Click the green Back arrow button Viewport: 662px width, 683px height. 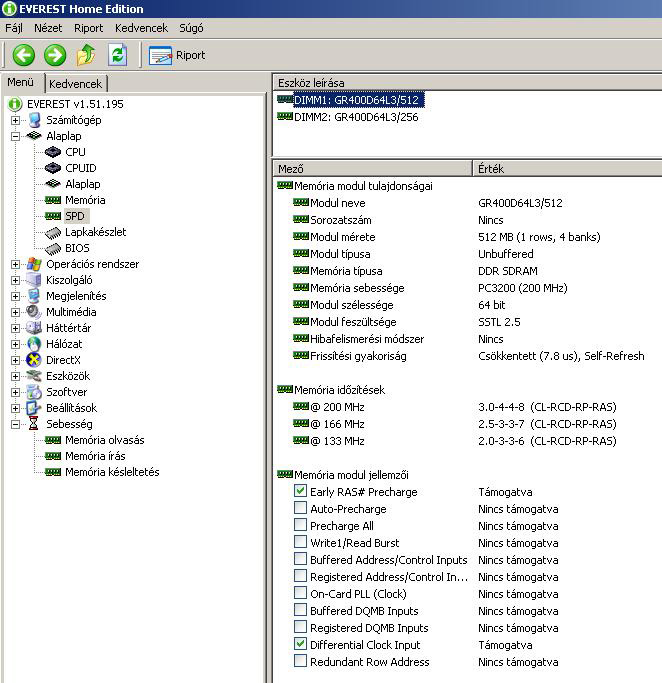[24, 55]
